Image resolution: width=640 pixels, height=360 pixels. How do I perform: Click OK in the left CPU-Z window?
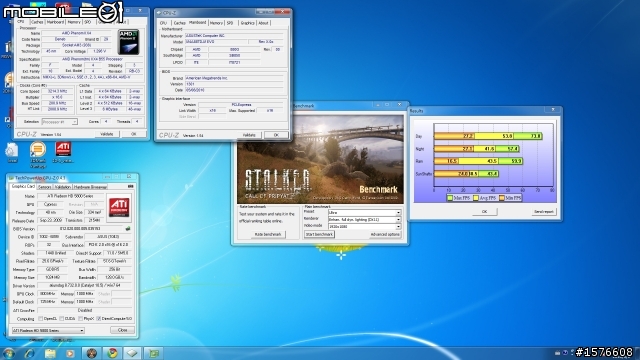tap(133, 134)
